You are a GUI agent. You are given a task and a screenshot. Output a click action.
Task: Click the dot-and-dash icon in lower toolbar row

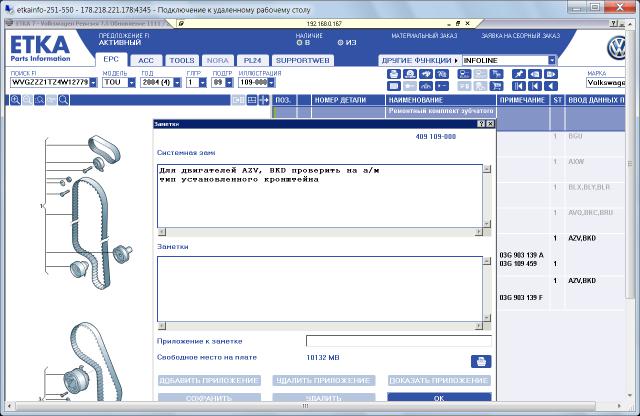[442, 86]
